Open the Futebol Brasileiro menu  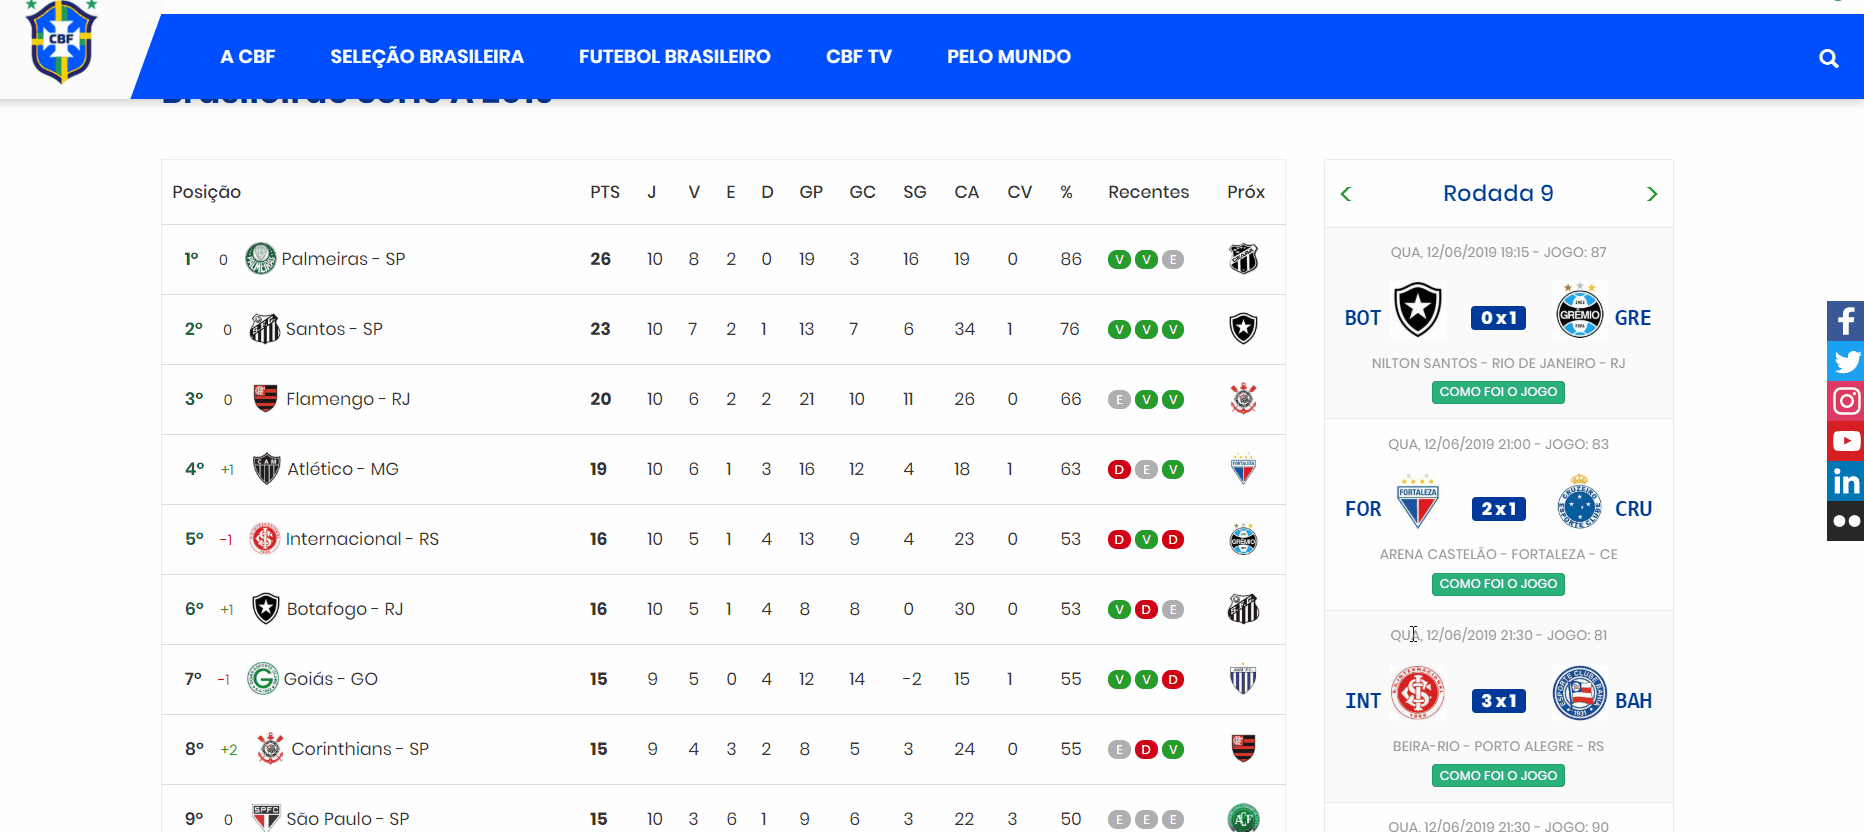674,57
